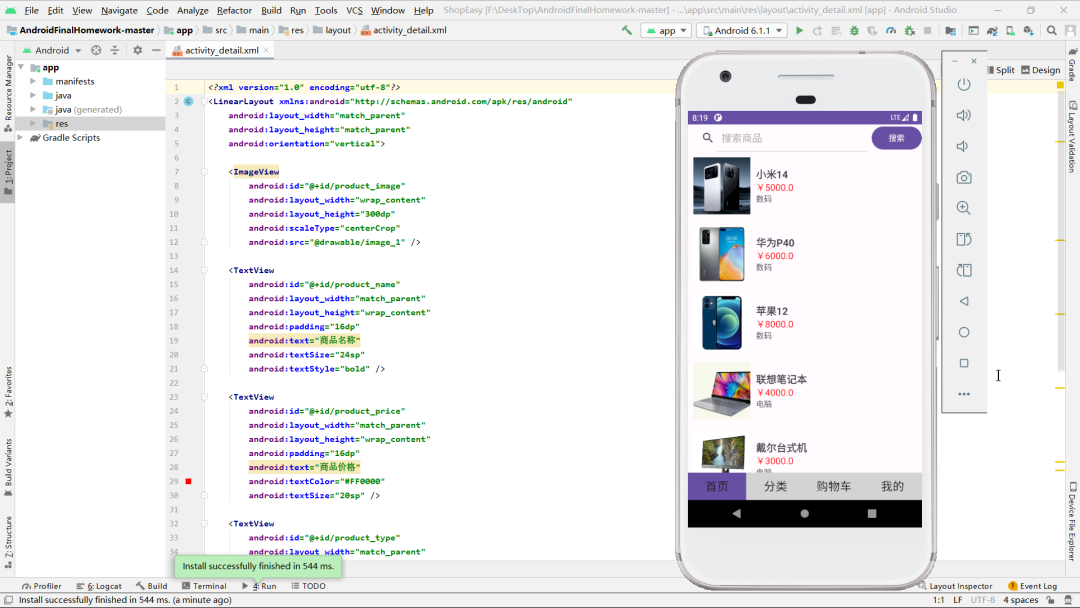Screen dimensions: 1080x608
Task: Sync project with Gradle files elephant icon
Action: click(992, 30)
